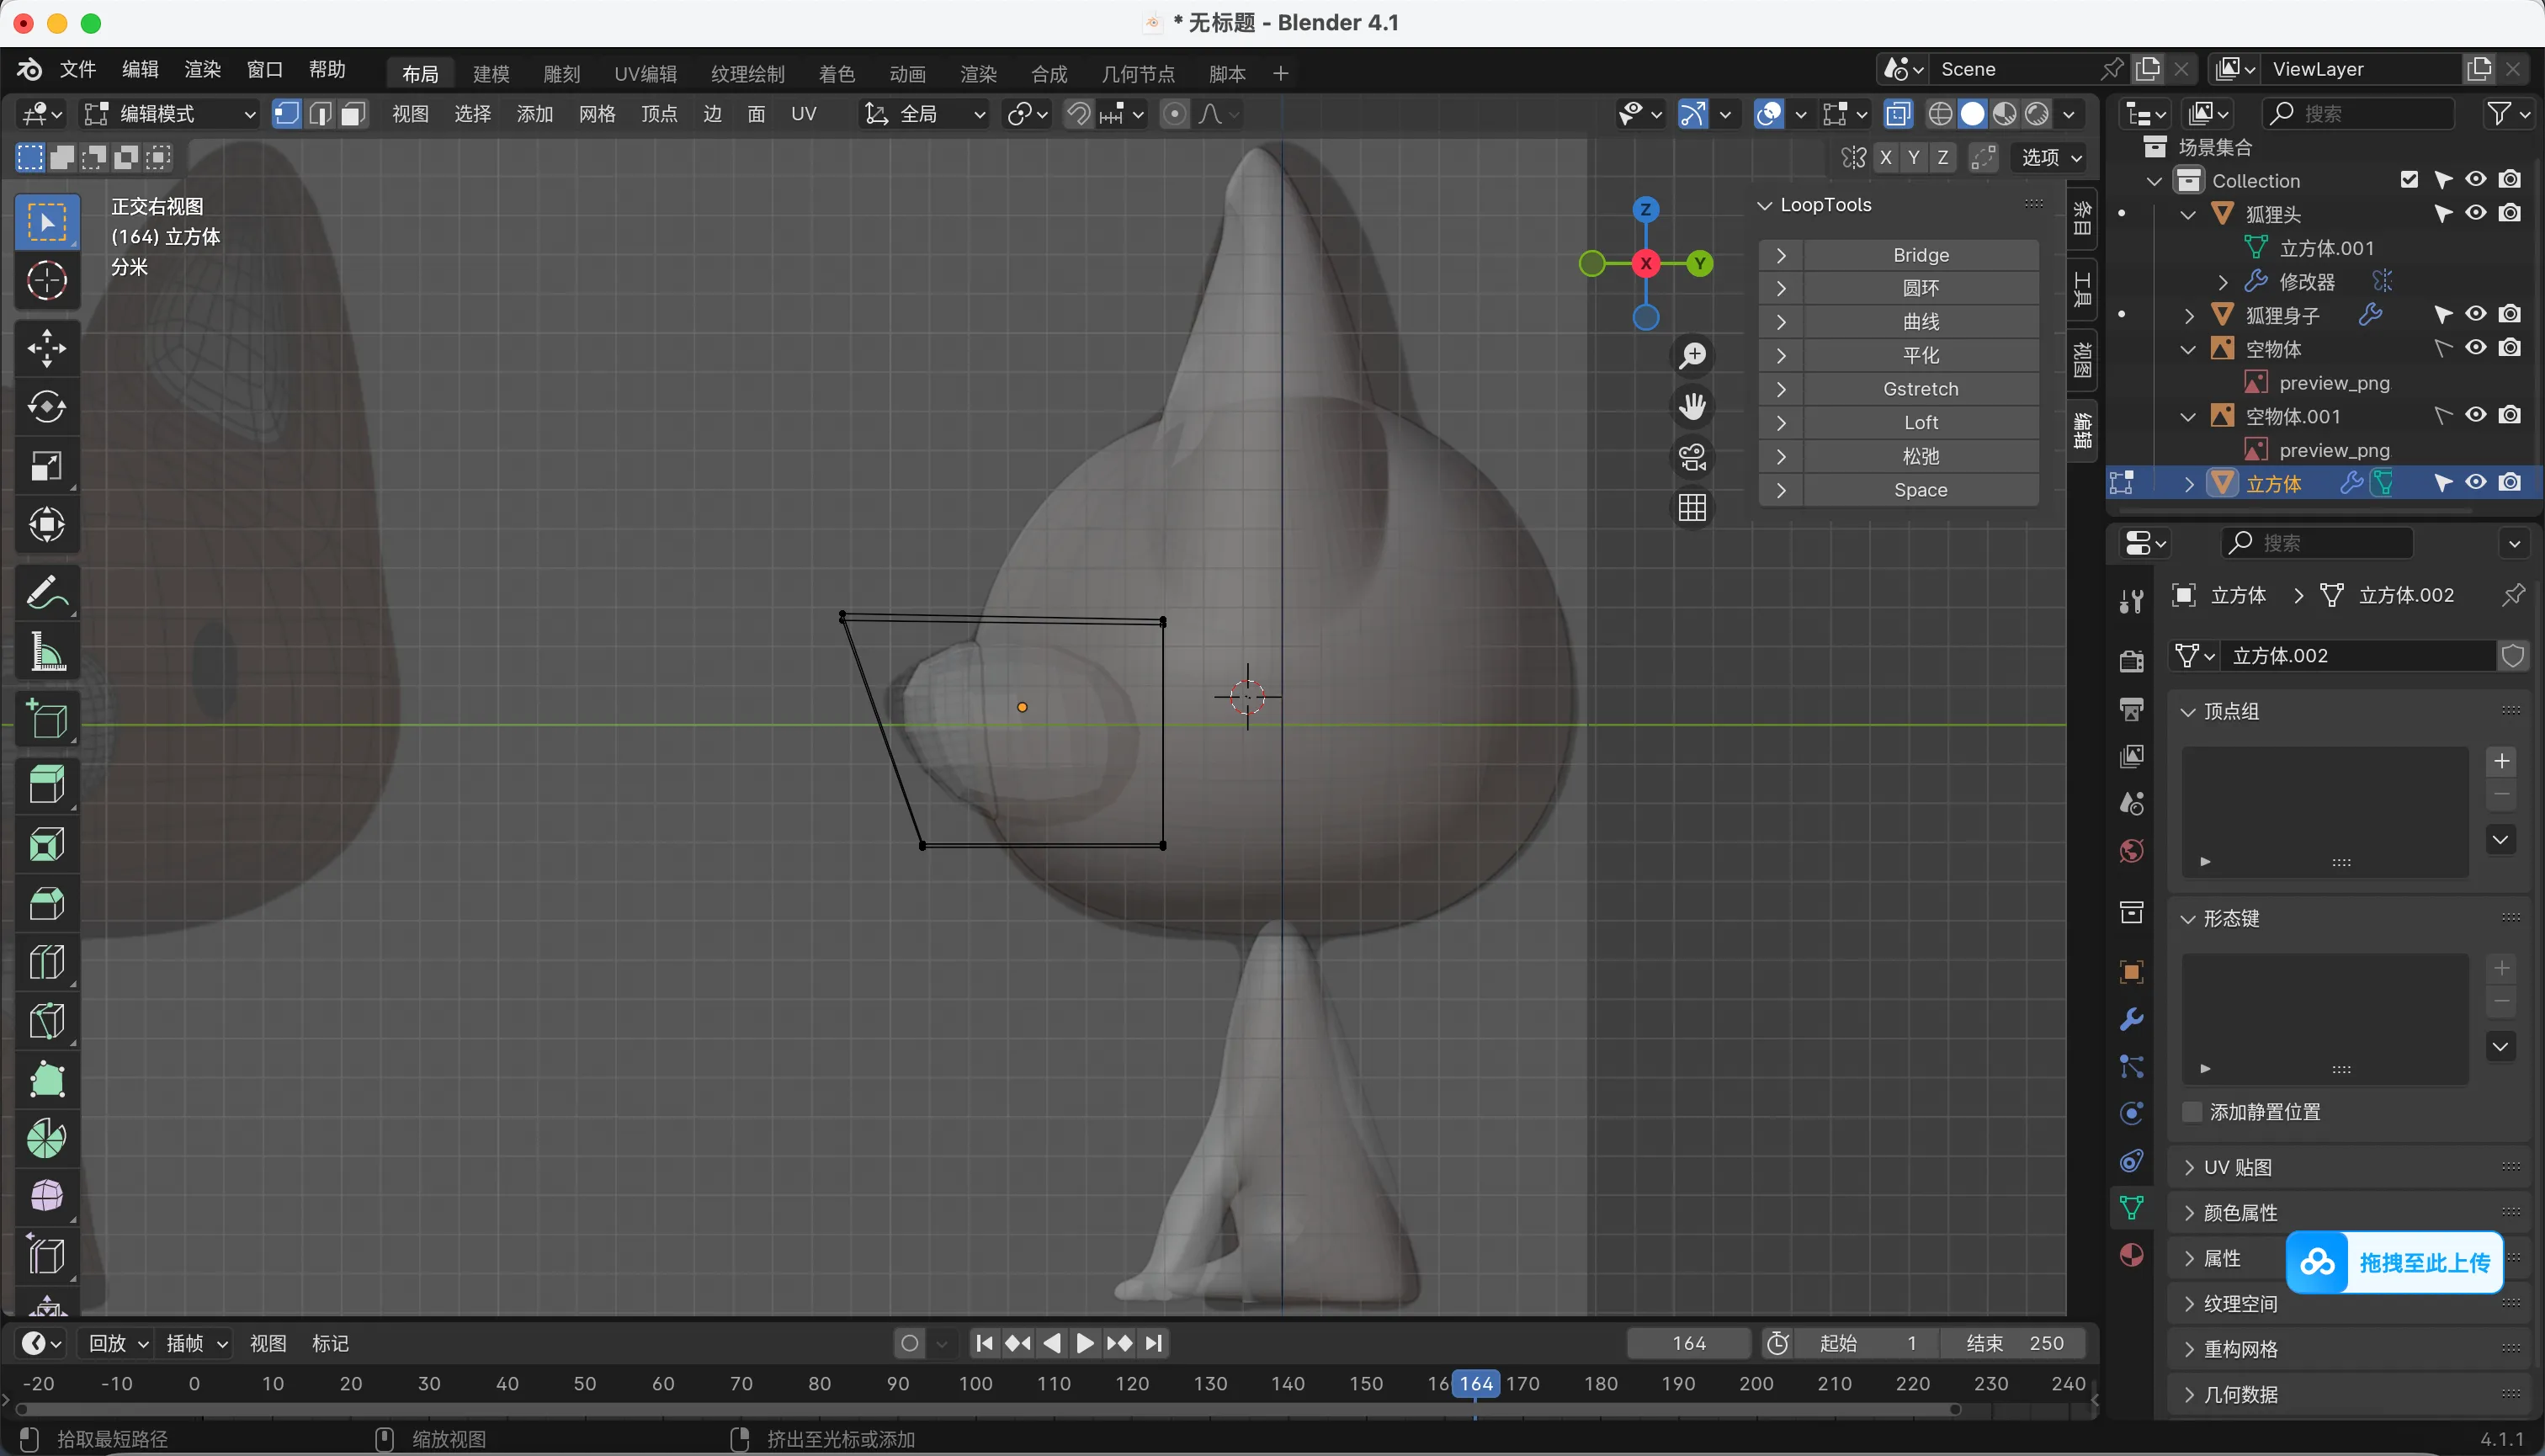Screen dimensions: 2545x1456
Task: Click the Loft button
Action: click(1920, 422)
